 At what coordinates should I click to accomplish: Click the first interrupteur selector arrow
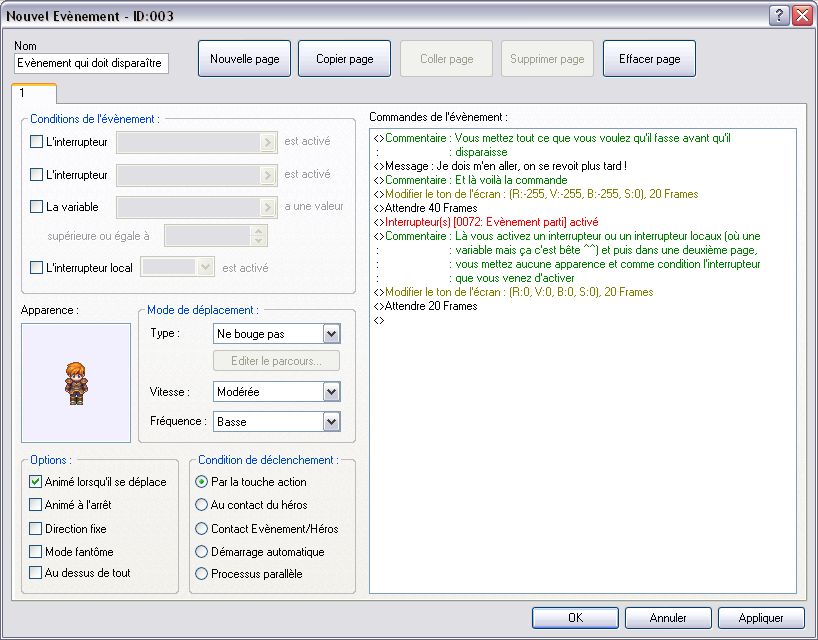tap(268, 142)
